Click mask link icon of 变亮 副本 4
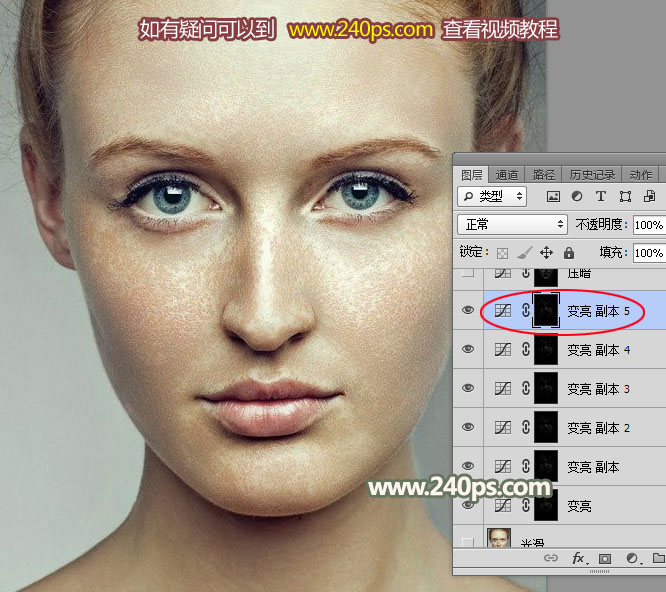666x592 pixels. [x=526, y=350]
